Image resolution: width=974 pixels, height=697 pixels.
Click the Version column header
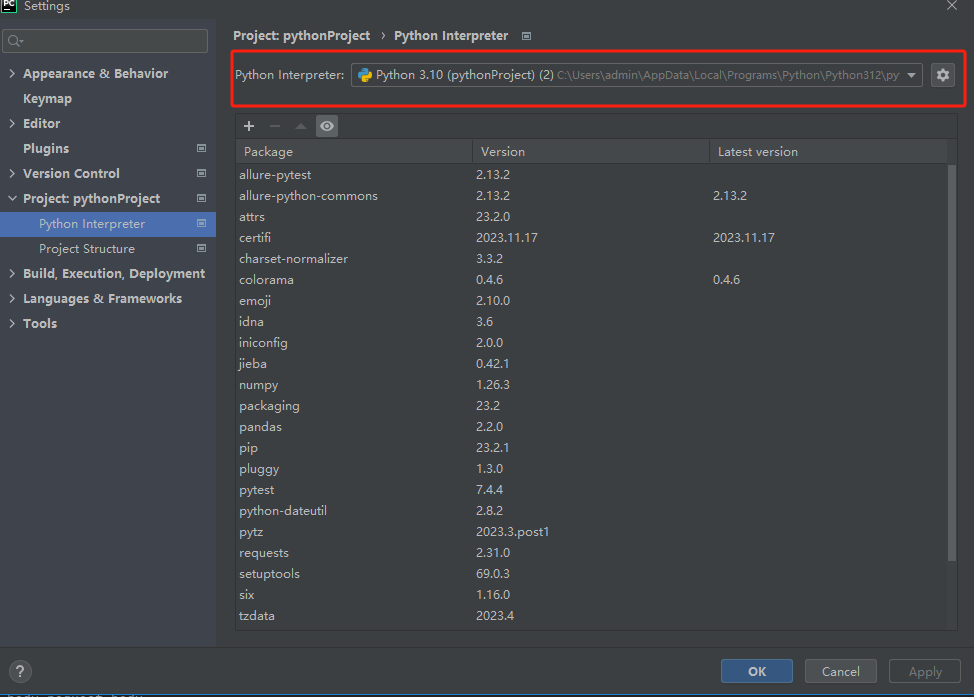[x=591, y=152]
